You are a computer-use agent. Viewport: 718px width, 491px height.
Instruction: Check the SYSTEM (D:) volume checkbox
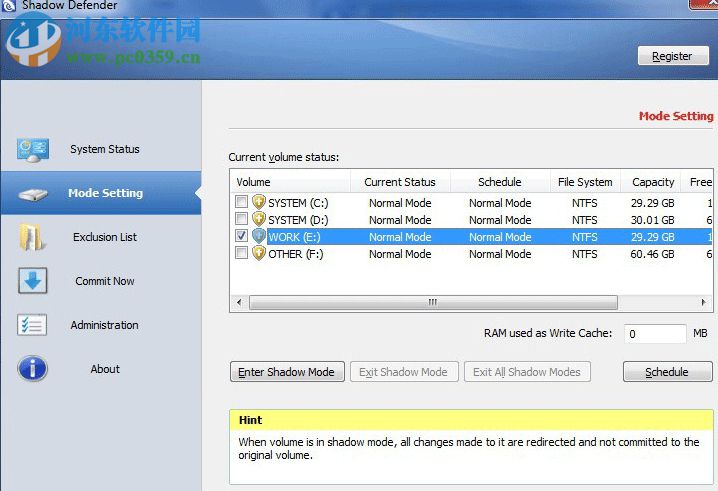[241, 218]
